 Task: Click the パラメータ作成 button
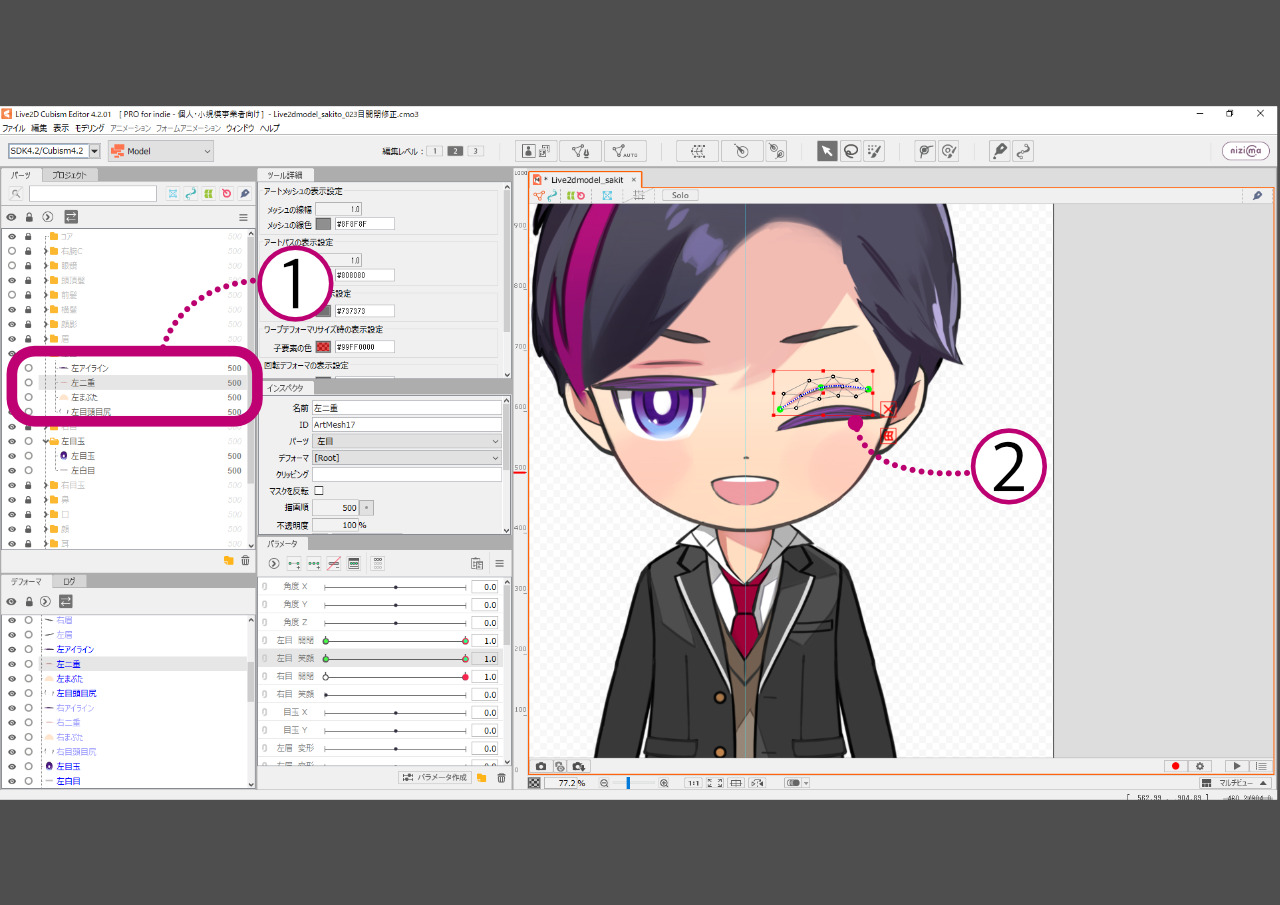pyautogui.click(x=435, y=777)
